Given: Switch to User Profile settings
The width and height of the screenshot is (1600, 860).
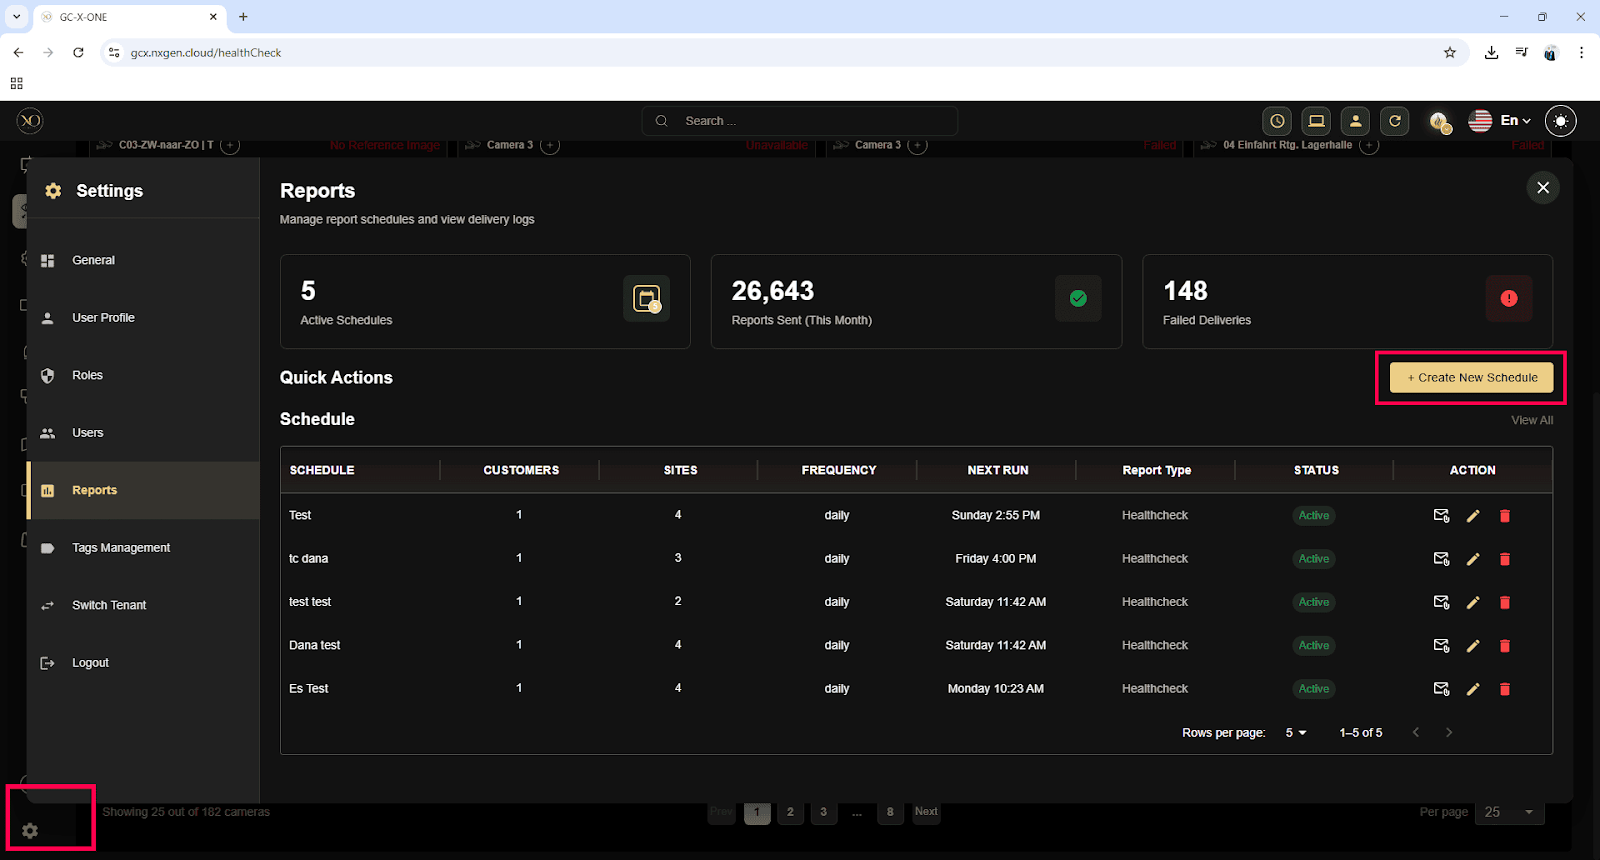Looking at the screenshot, I should (x=103, y=318).
